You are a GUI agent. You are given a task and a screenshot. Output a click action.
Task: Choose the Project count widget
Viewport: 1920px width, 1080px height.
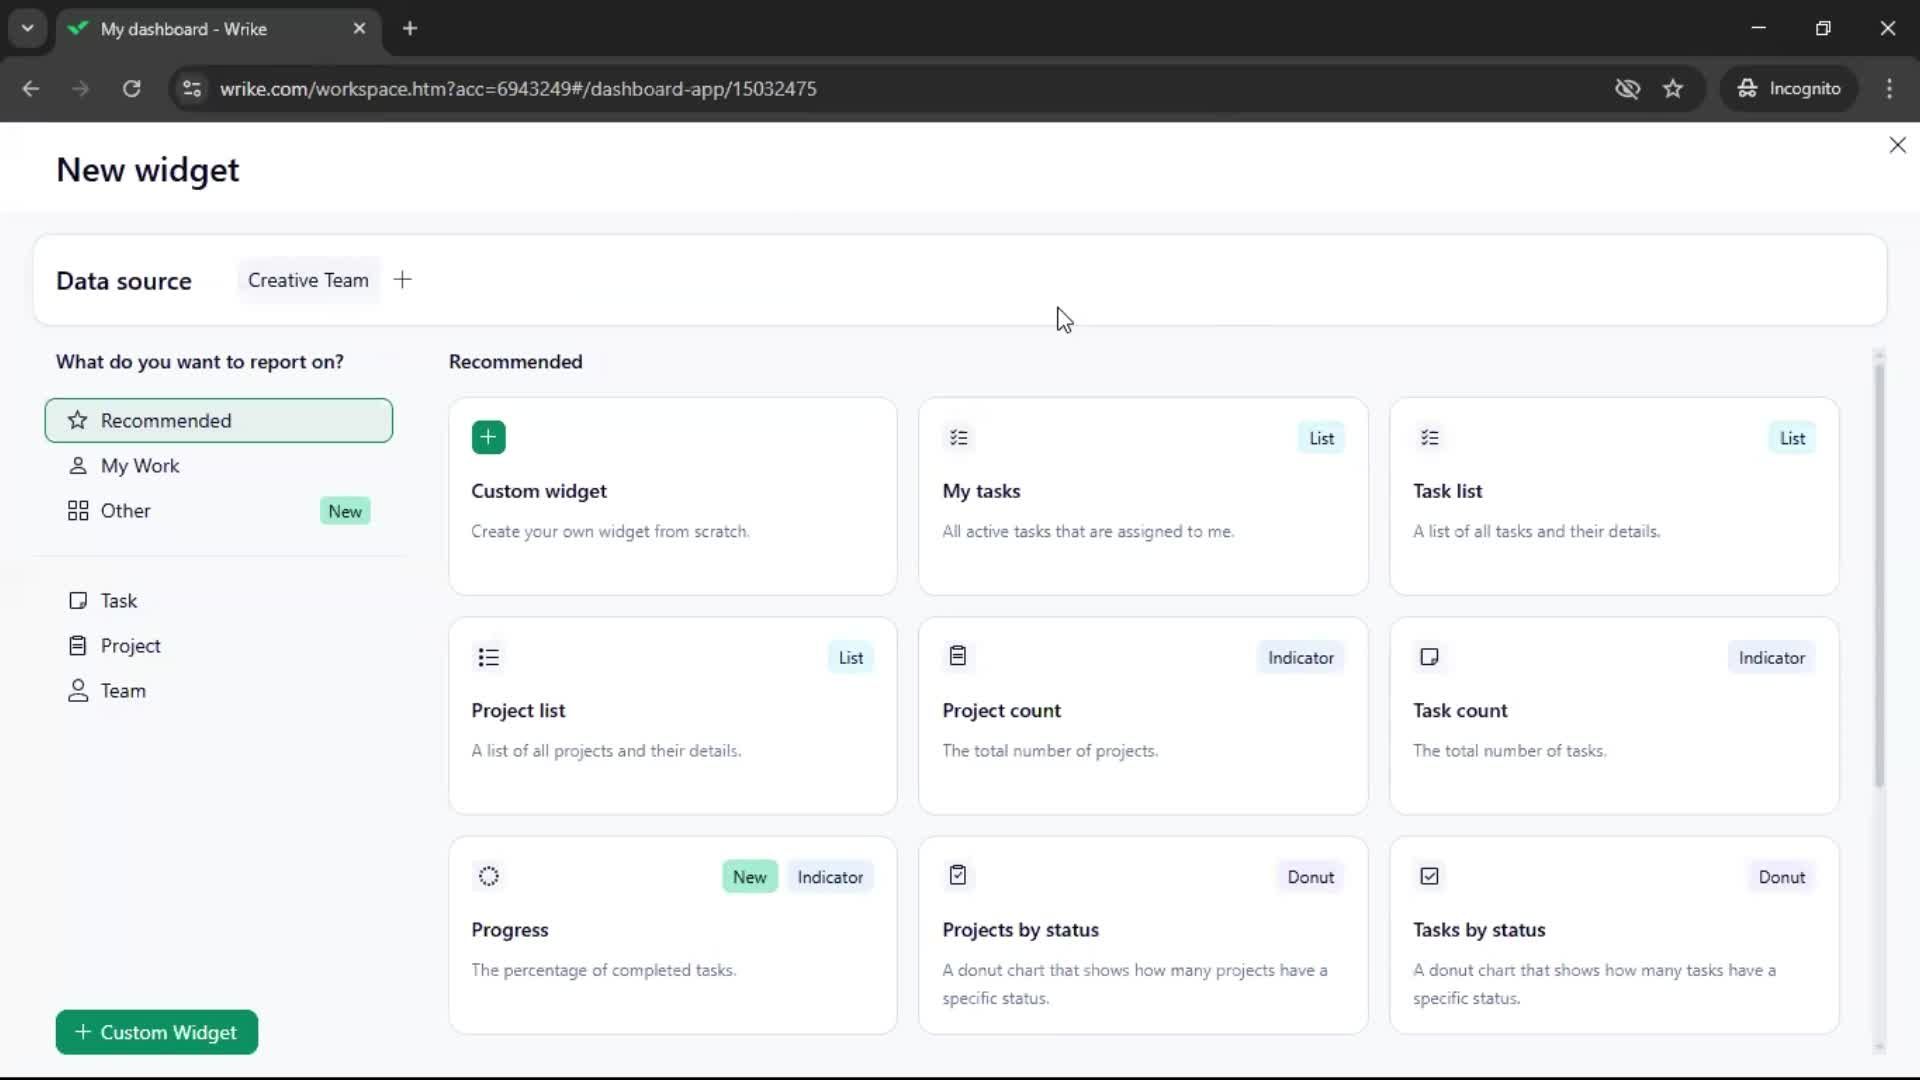(x=1143, y=715)
